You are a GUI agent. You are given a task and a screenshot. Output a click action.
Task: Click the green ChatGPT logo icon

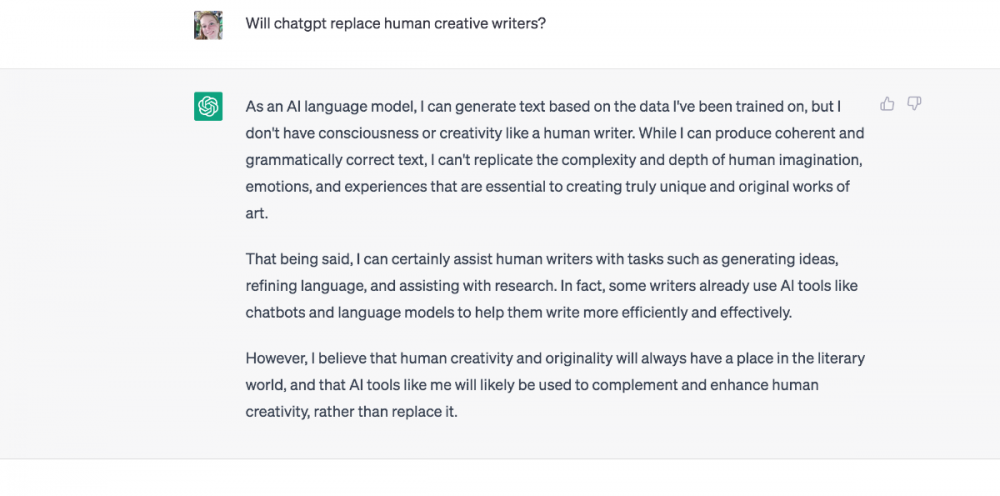tap(208, 106)
